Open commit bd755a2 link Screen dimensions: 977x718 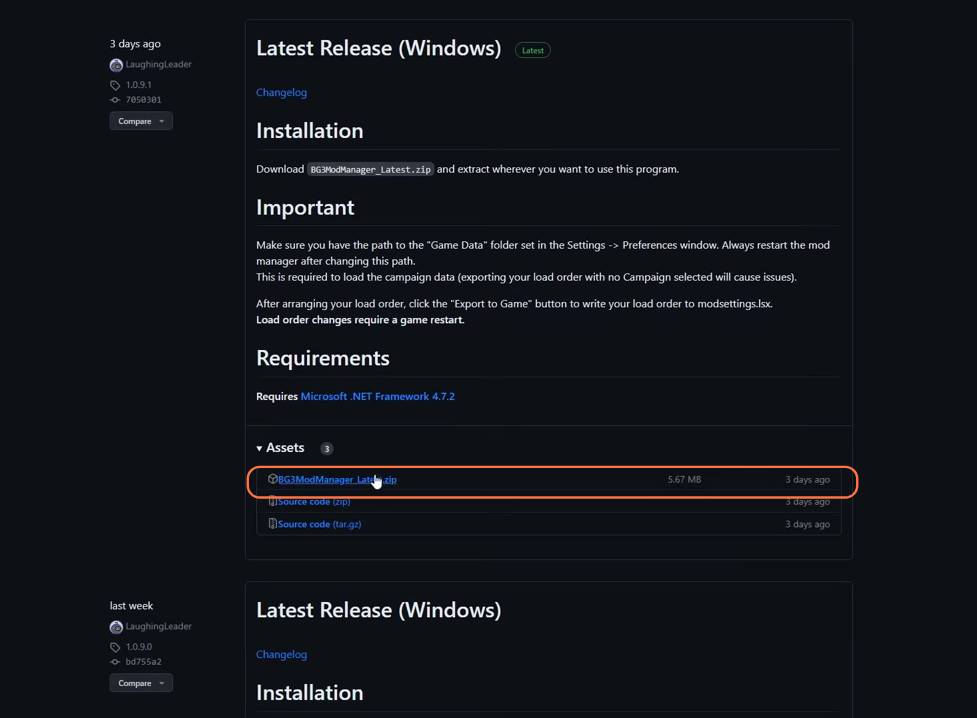click(143, 662)
